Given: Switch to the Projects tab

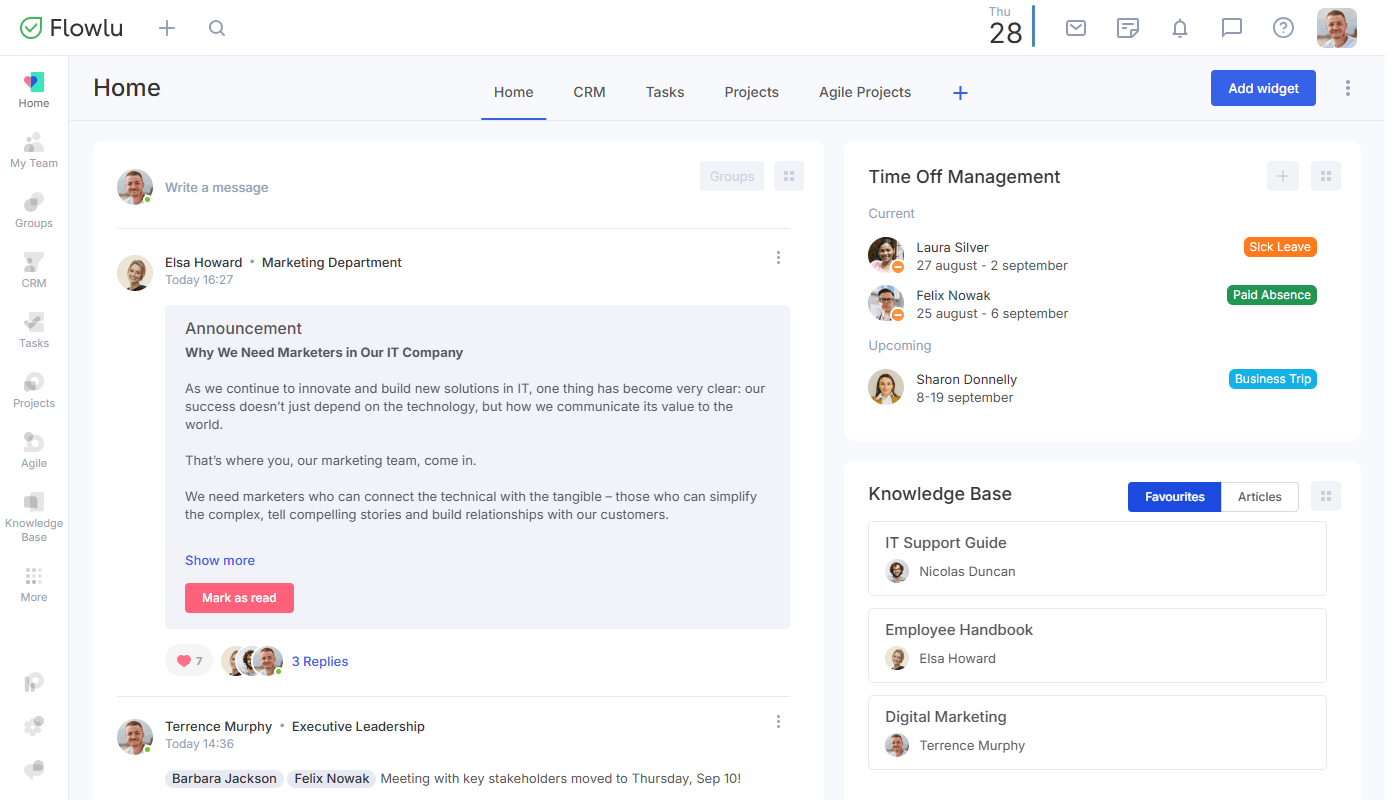Looking at the screenshot, I should (751, 92).
